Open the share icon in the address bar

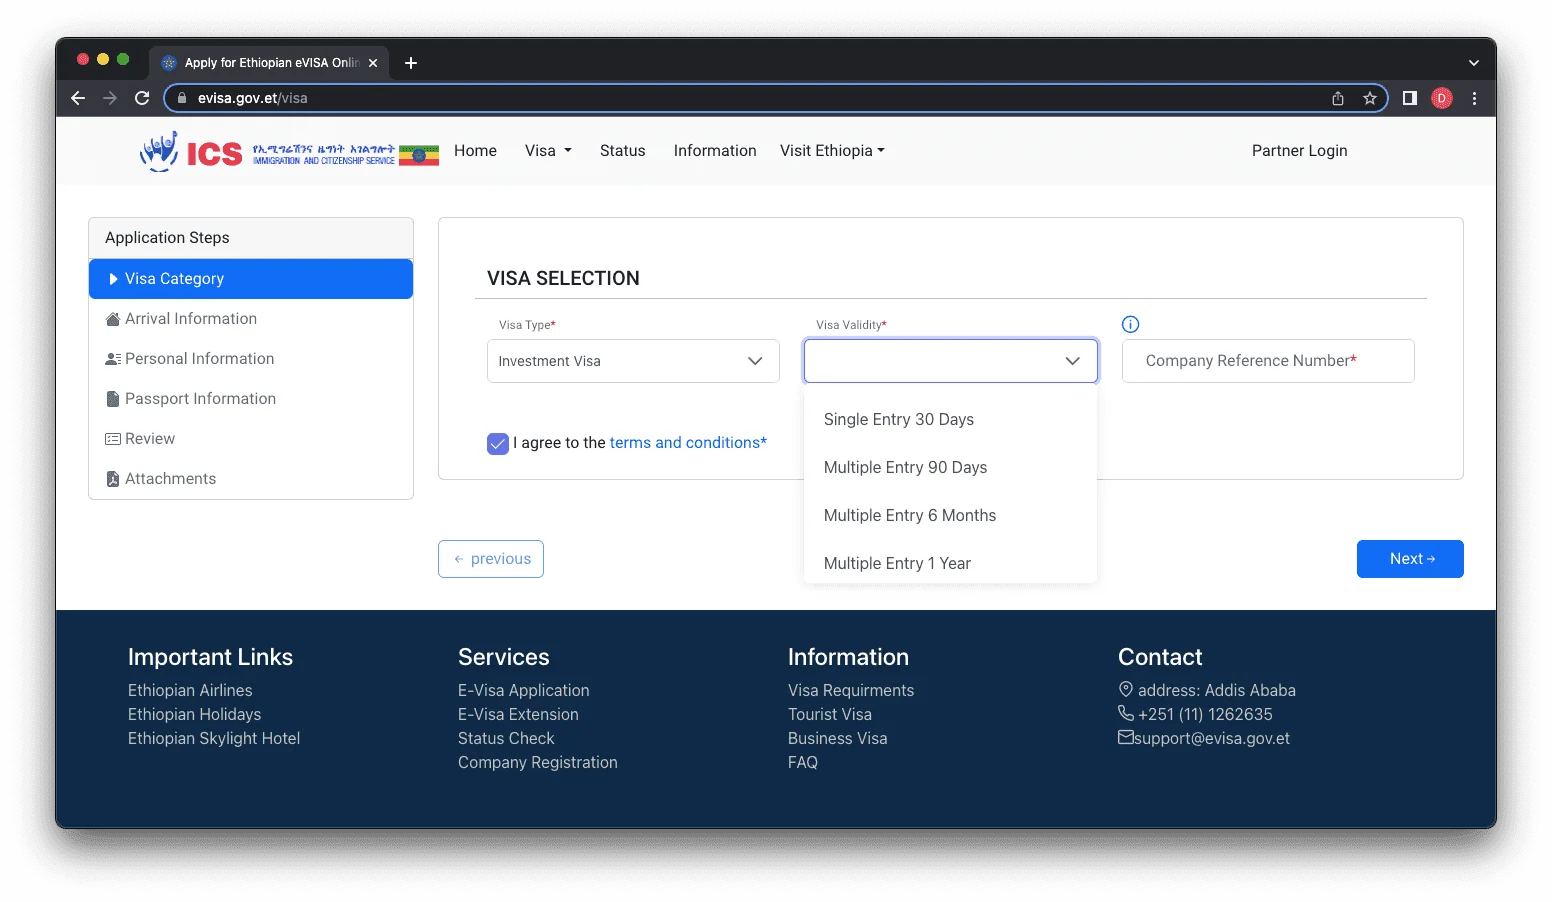pos(1338,98)
